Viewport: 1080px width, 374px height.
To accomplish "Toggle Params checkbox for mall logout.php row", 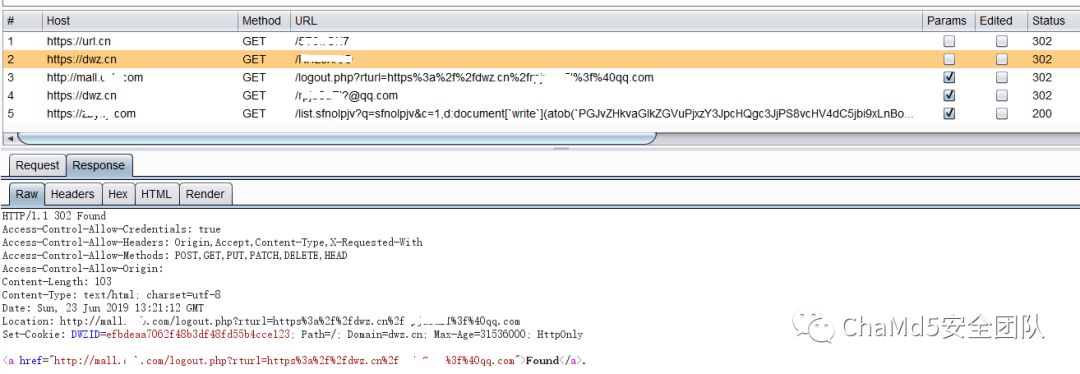I will coord(949,77).
